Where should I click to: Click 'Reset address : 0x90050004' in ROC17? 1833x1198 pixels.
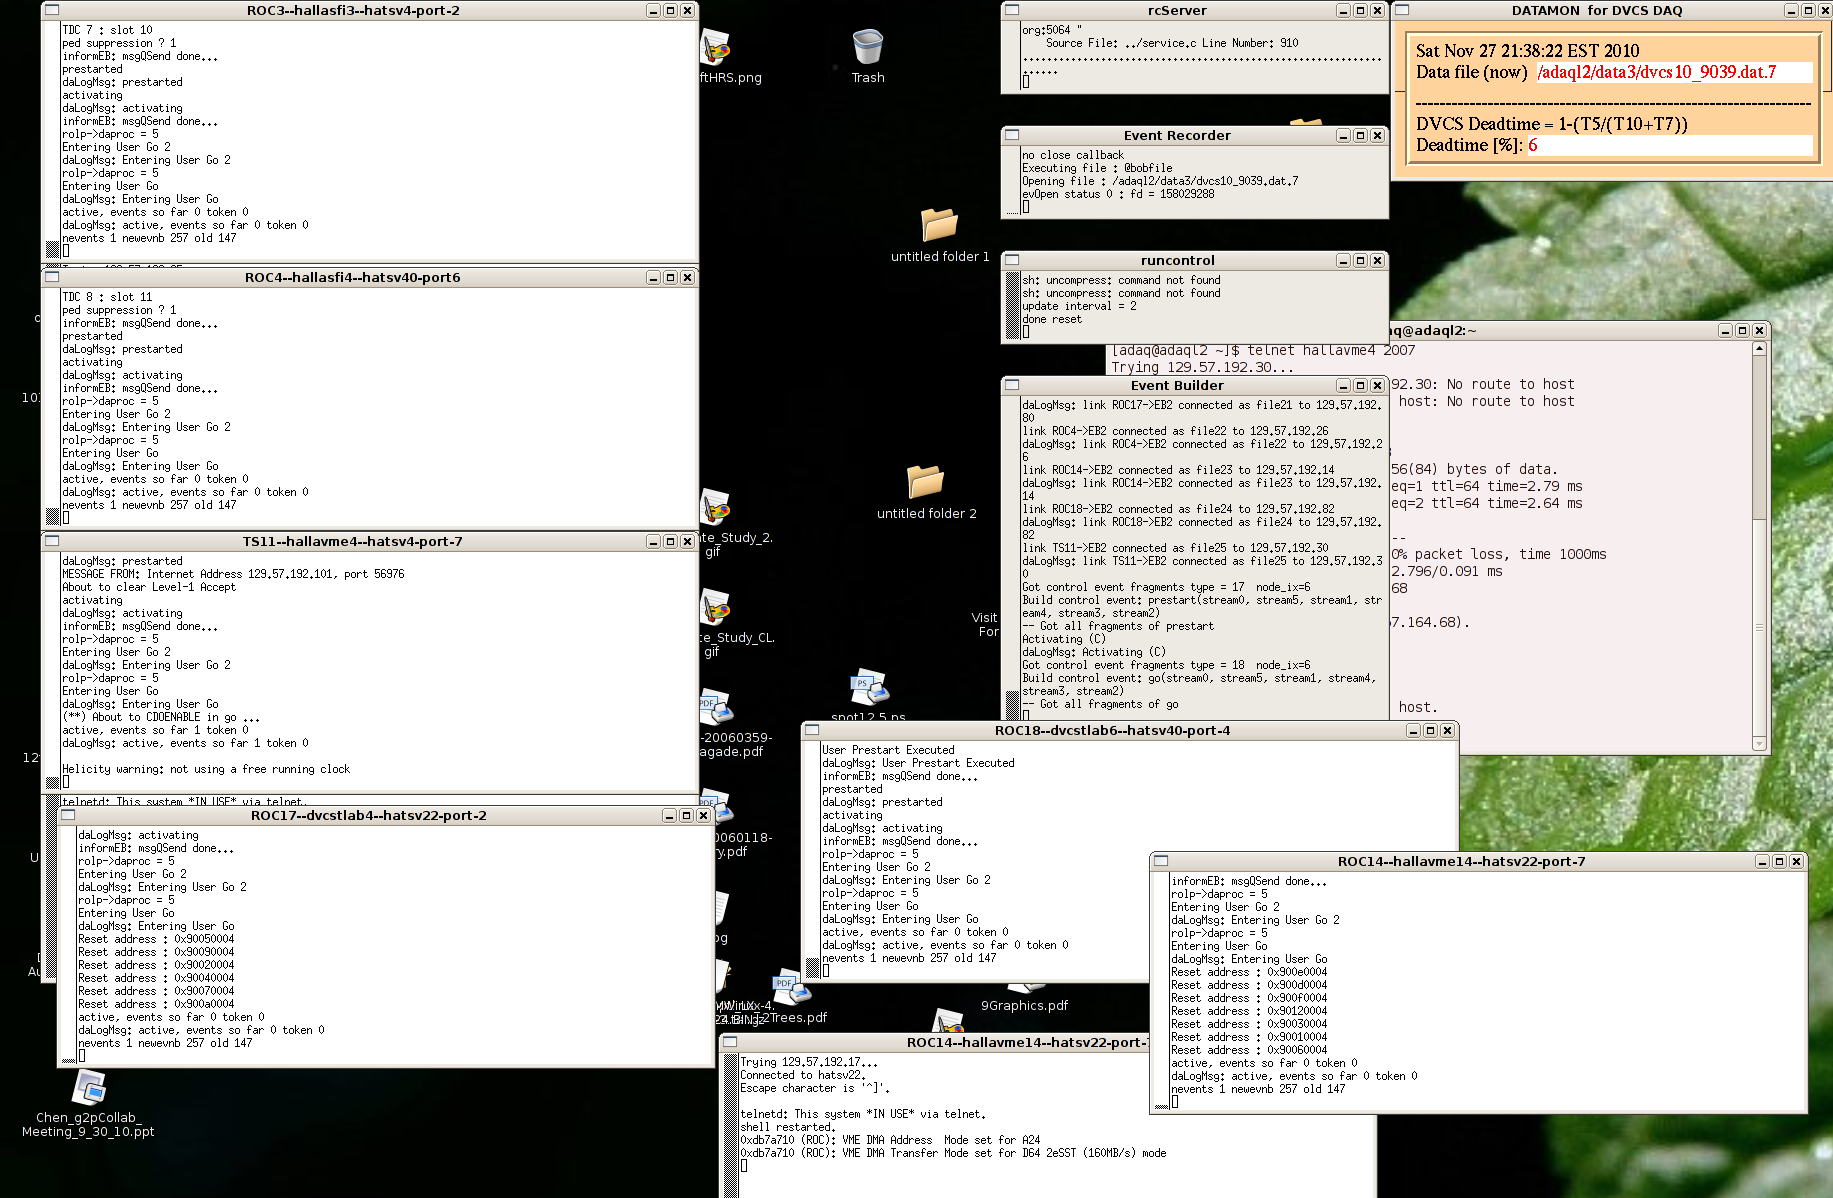[156, 939]
